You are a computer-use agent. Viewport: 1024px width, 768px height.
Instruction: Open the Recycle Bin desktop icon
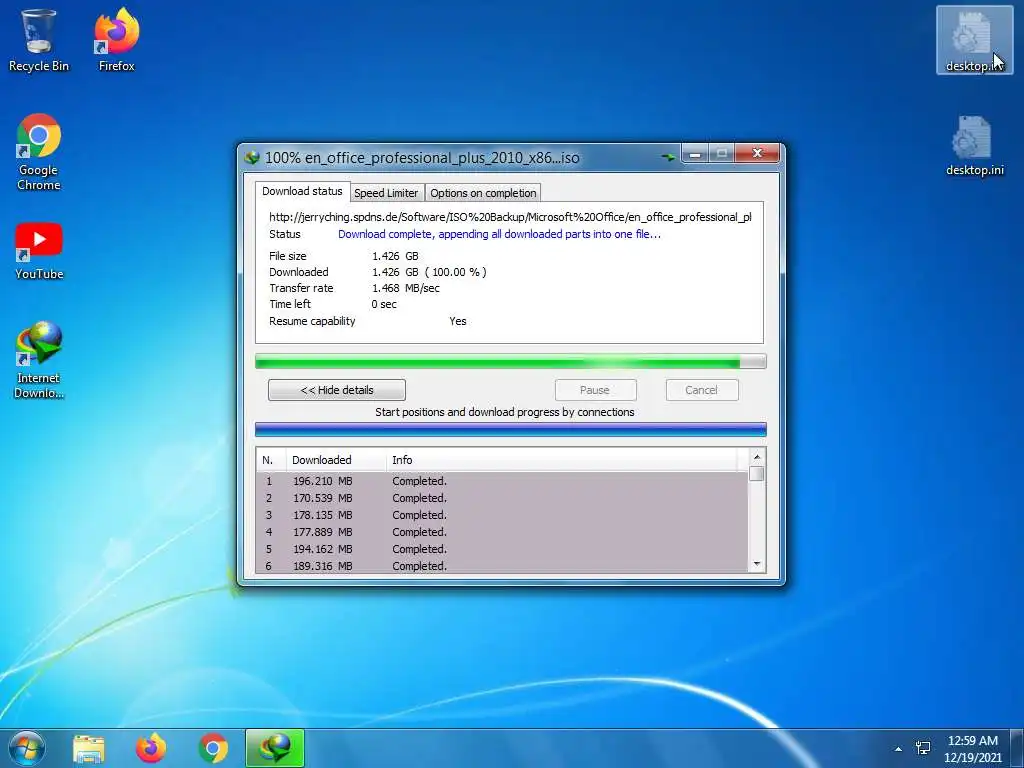(38, 39)
